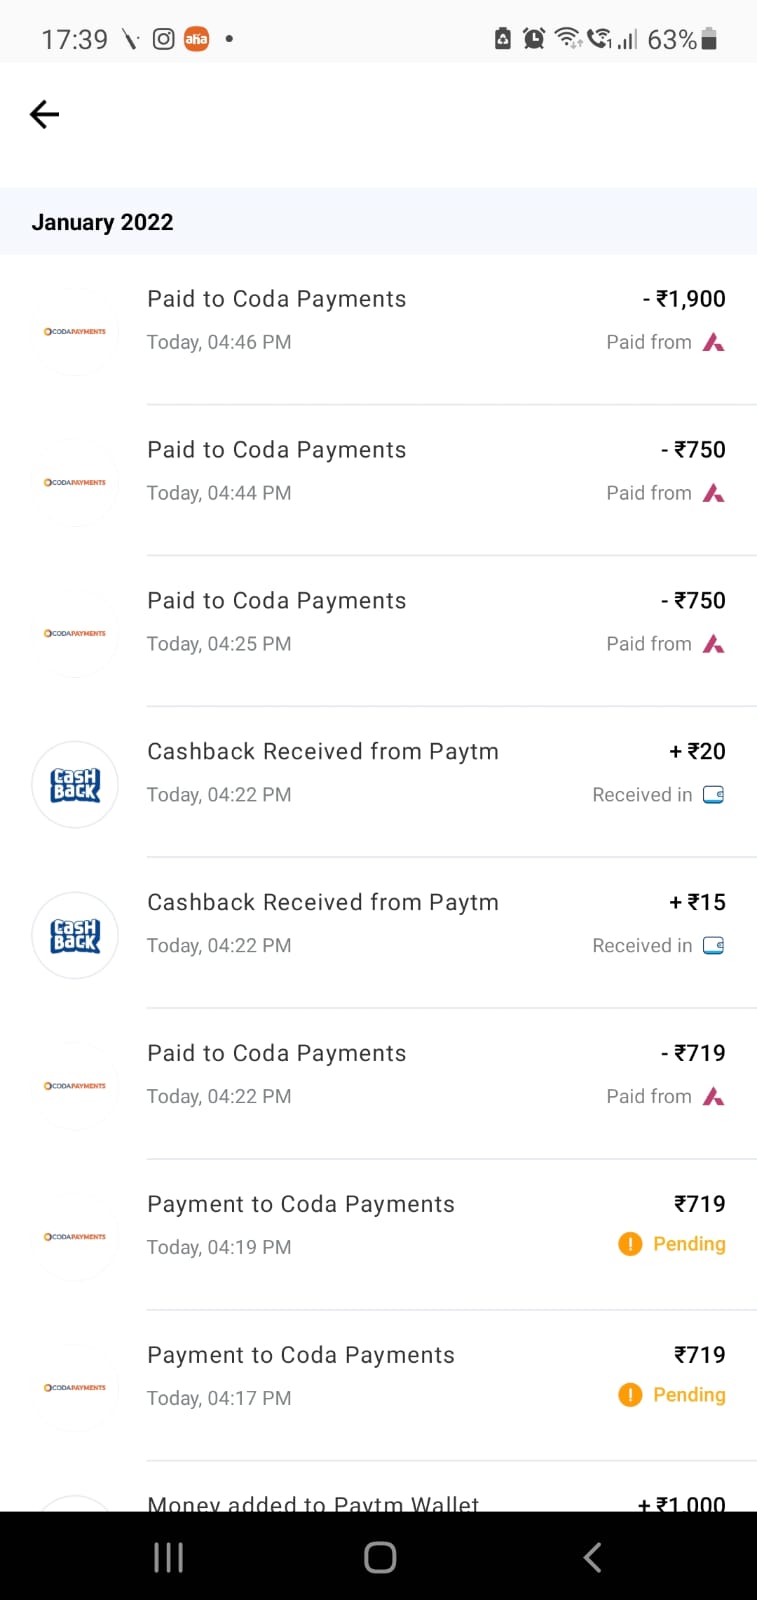Tap wallet icon beside ₹20 cashback
The height and width of the screenshot is (1600, 757).
click(713, 795)
